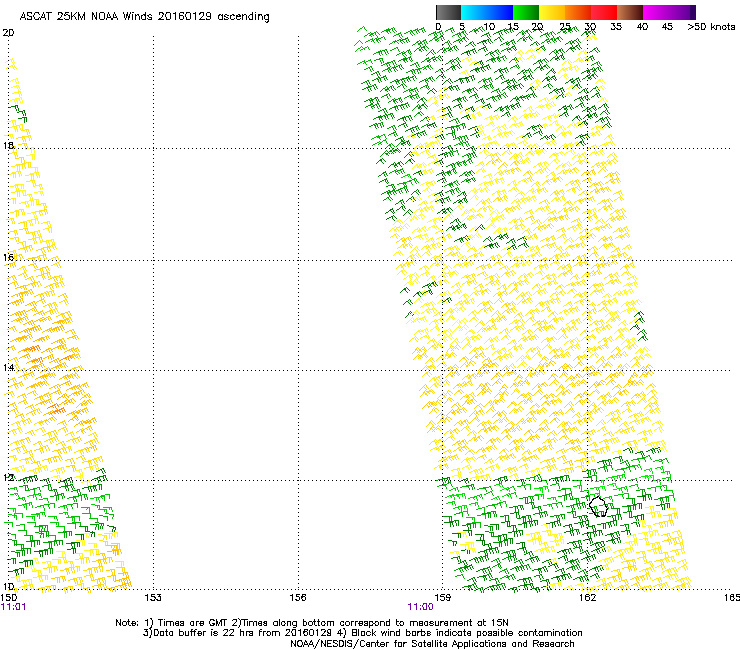740x650 pixels.
Task: Click the longitude label '162' on the bottom axis
Action: 587,598
